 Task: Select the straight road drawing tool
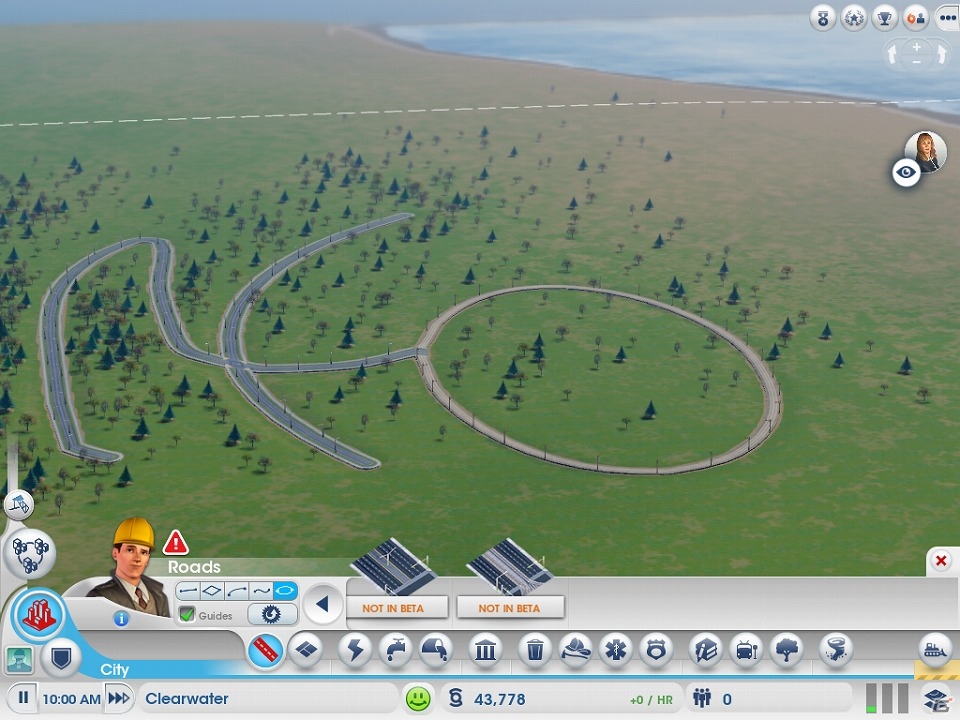tap(188, 591)
